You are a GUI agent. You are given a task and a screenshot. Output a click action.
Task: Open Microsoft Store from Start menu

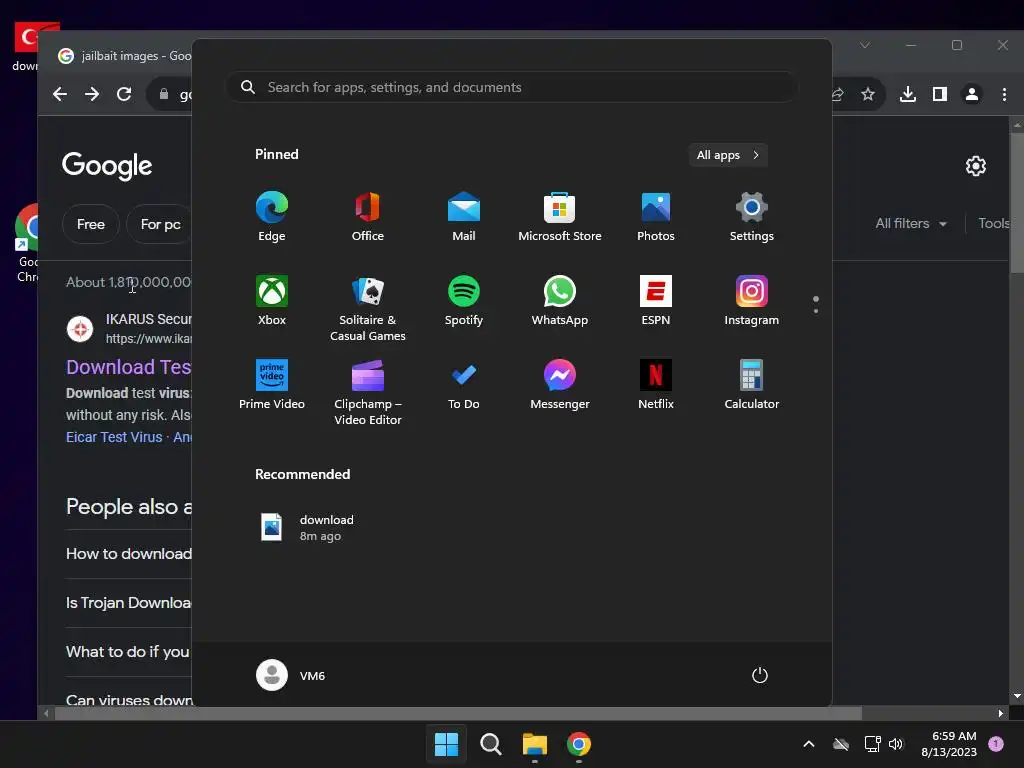coord(560,217)
